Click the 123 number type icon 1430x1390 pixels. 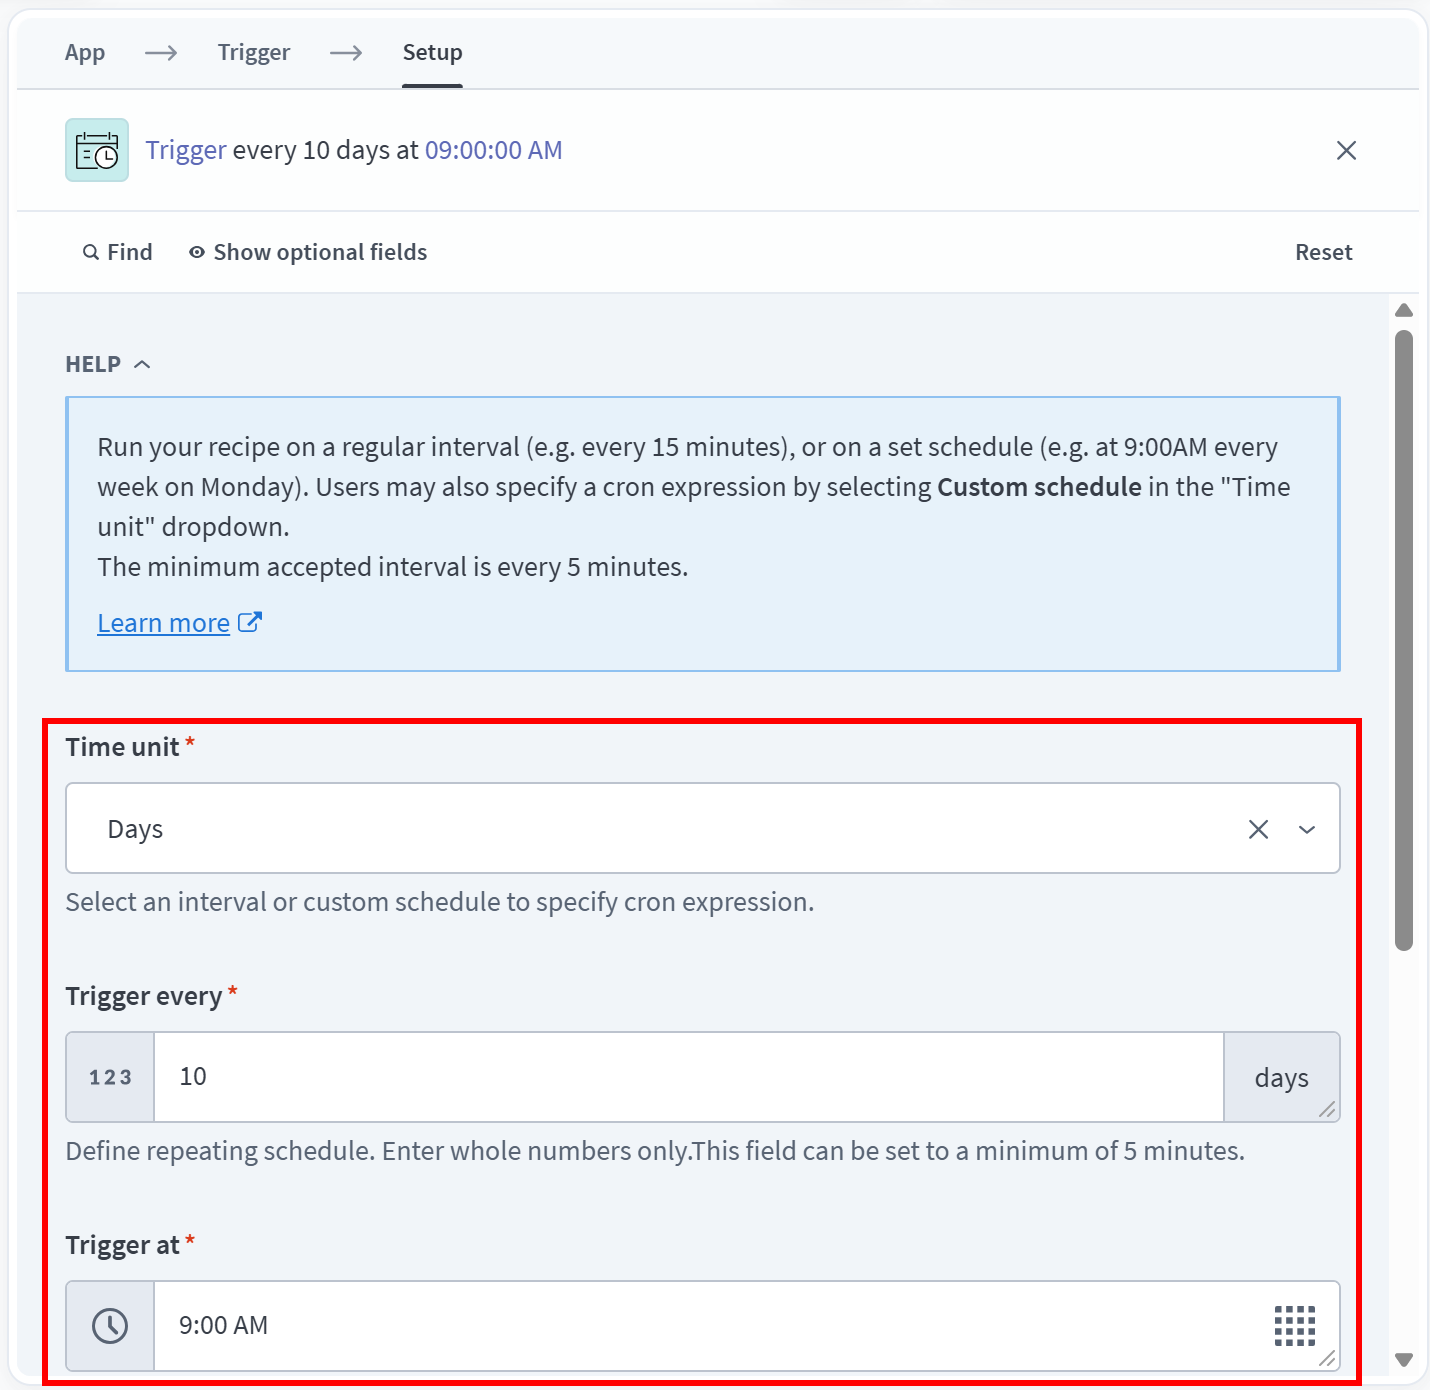[x=110, y=1077]
